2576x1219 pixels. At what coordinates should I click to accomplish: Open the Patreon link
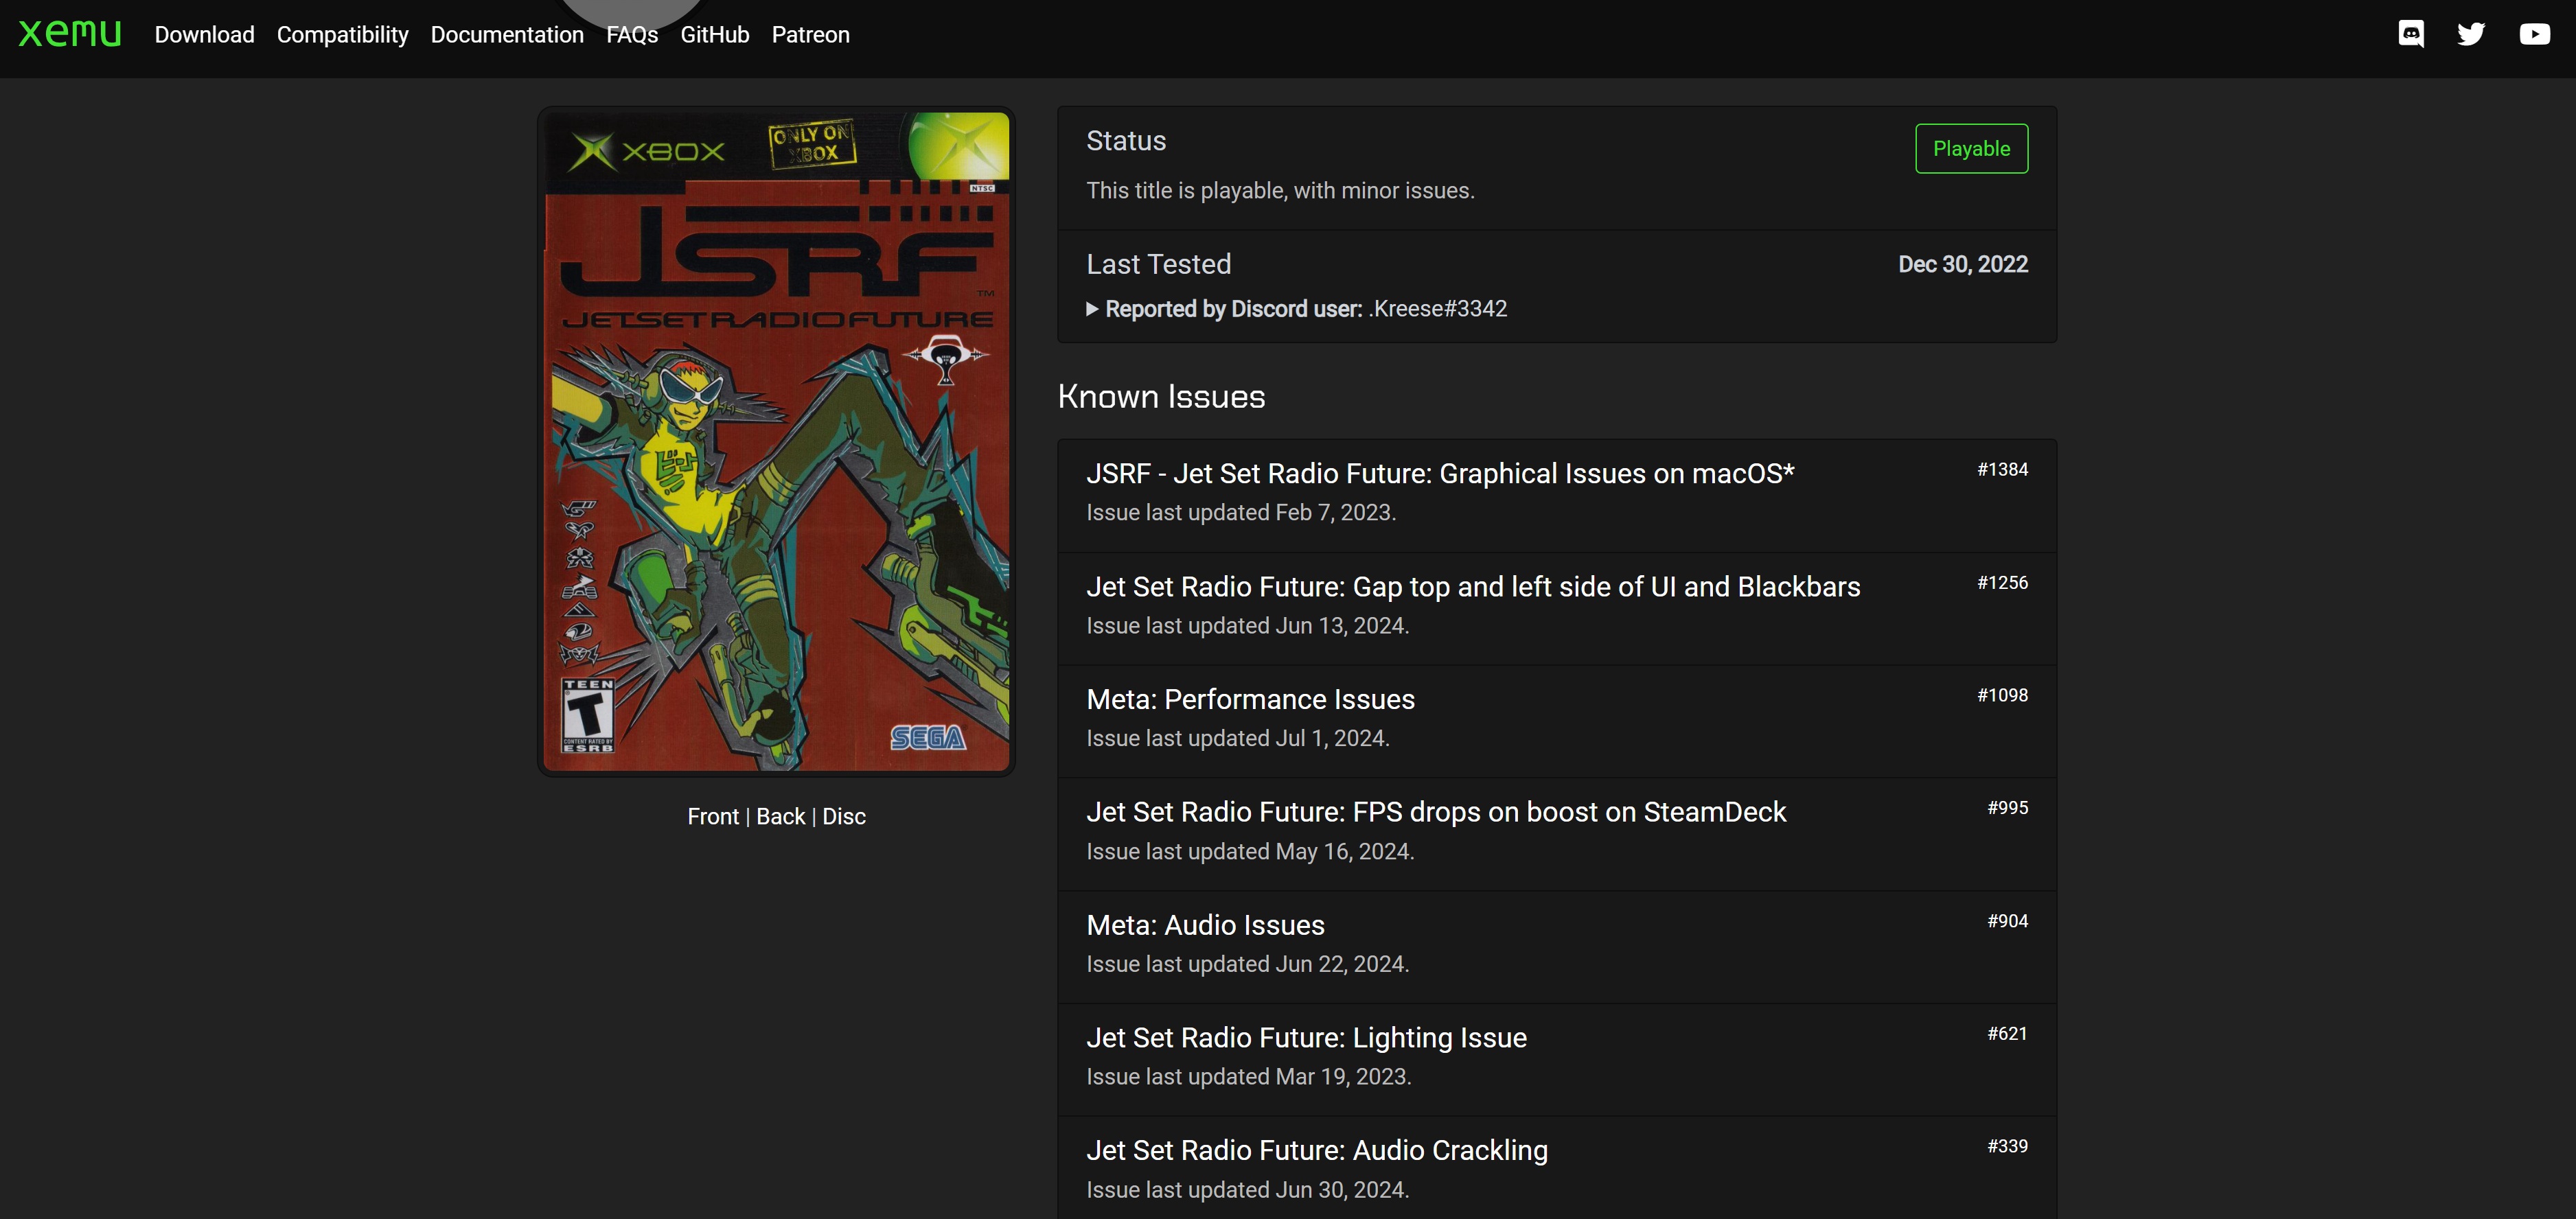(x=810, y=35)
